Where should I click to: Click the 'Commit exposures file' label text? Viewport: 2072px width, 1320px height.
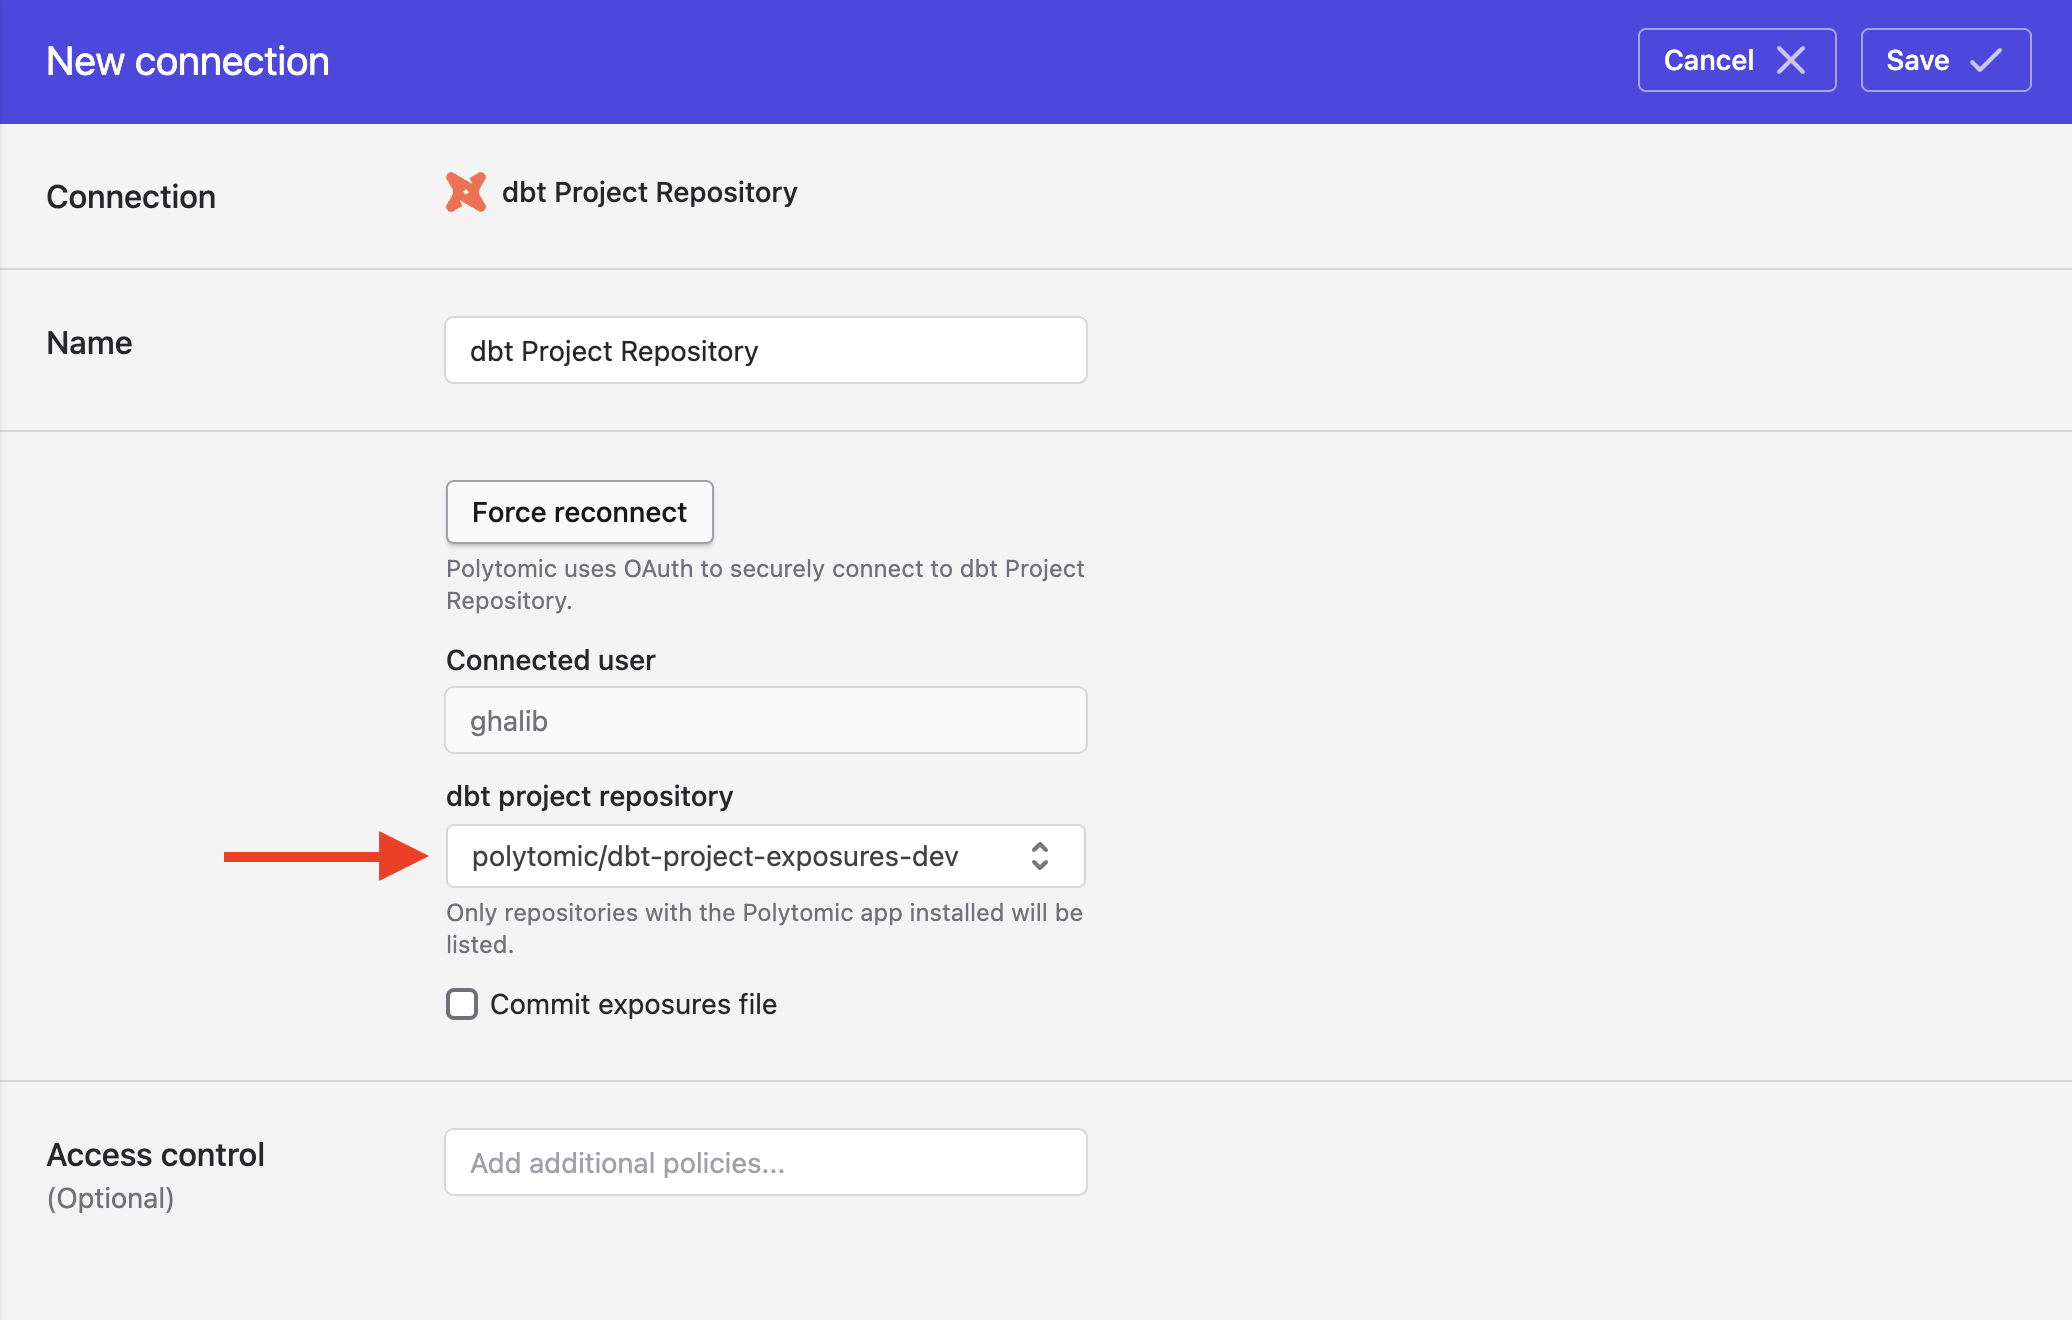pos(633,1004)
